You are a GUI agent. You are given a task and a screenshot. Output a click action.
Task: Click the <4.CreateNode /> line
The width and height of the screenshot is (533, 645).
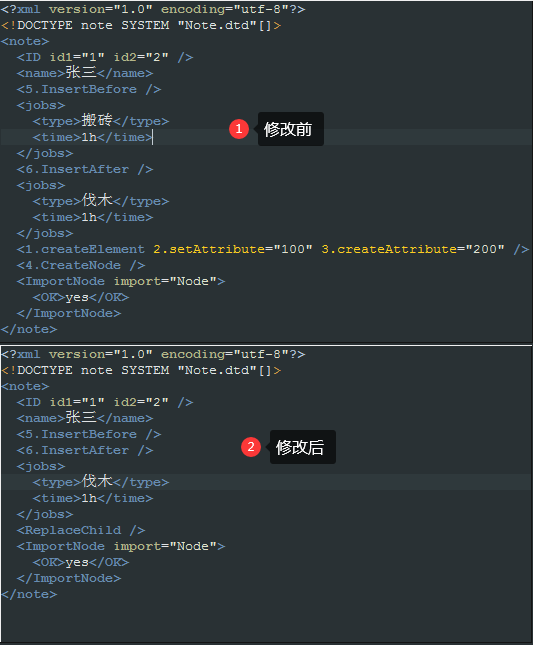tap(81, 265)
